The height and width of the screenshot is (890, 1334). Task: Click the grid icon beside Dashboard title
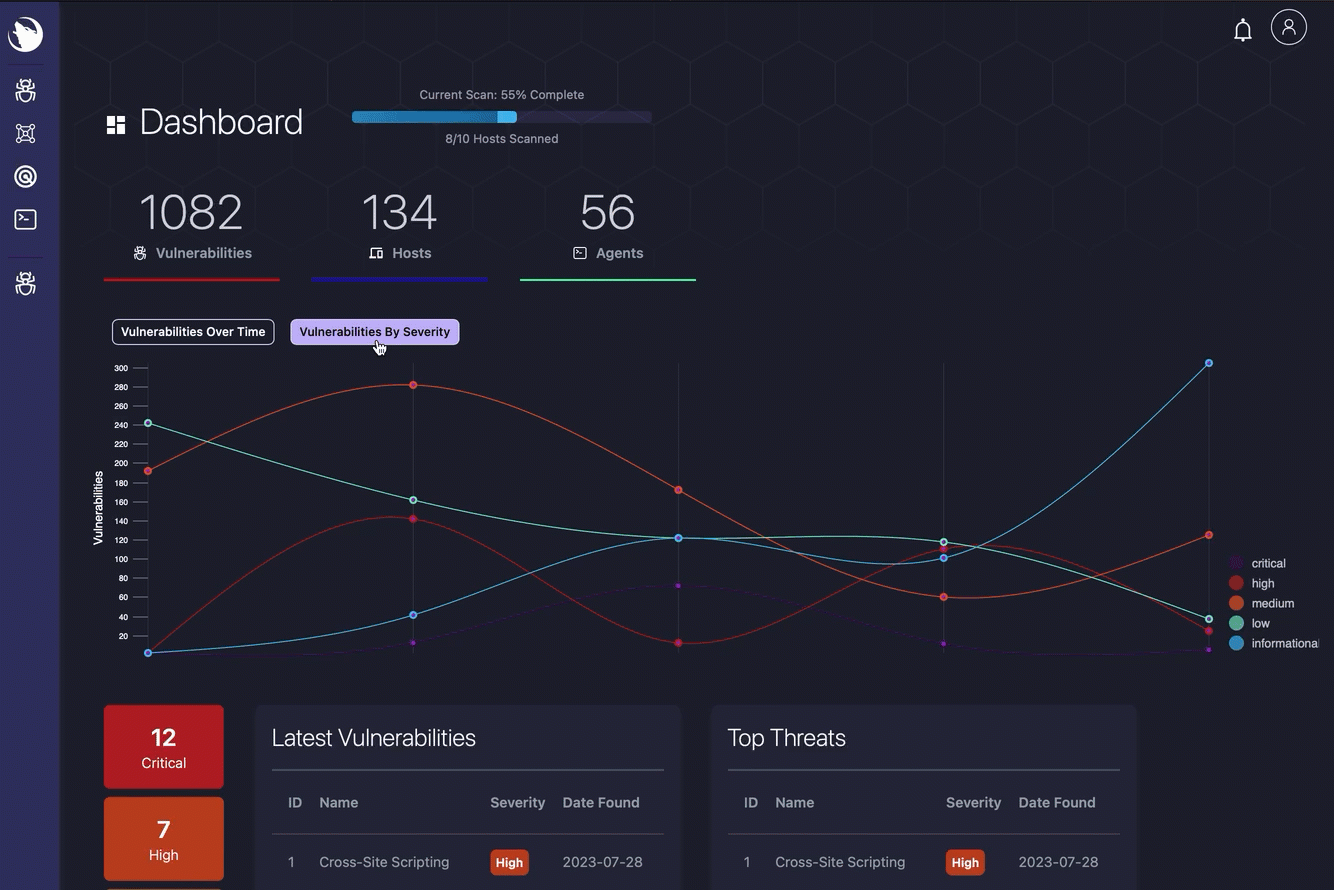(116, 124)
